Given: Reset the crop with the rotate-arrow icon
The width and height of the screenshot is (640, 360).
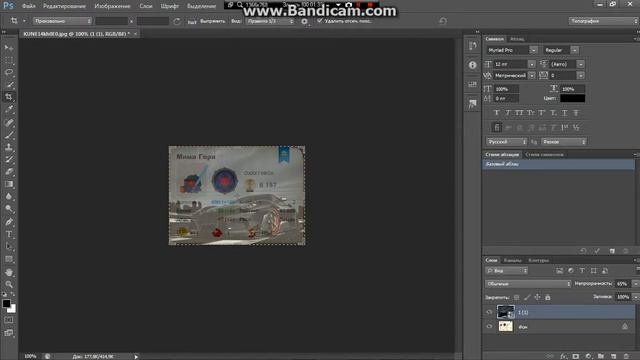Looking at the screenshot, I should point(443,21).
